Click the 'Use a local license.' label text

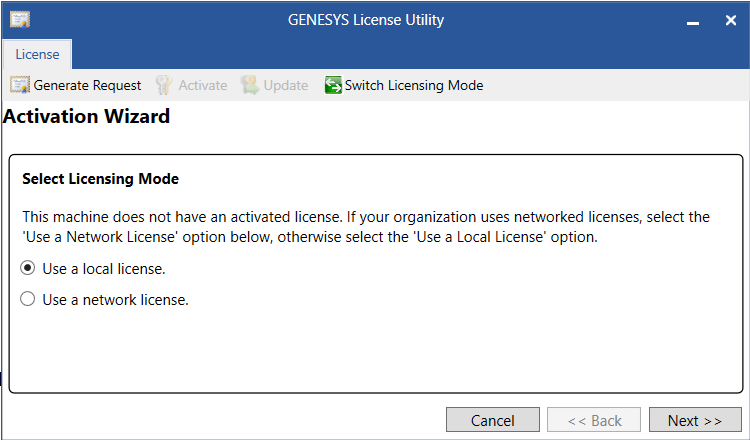103,268
